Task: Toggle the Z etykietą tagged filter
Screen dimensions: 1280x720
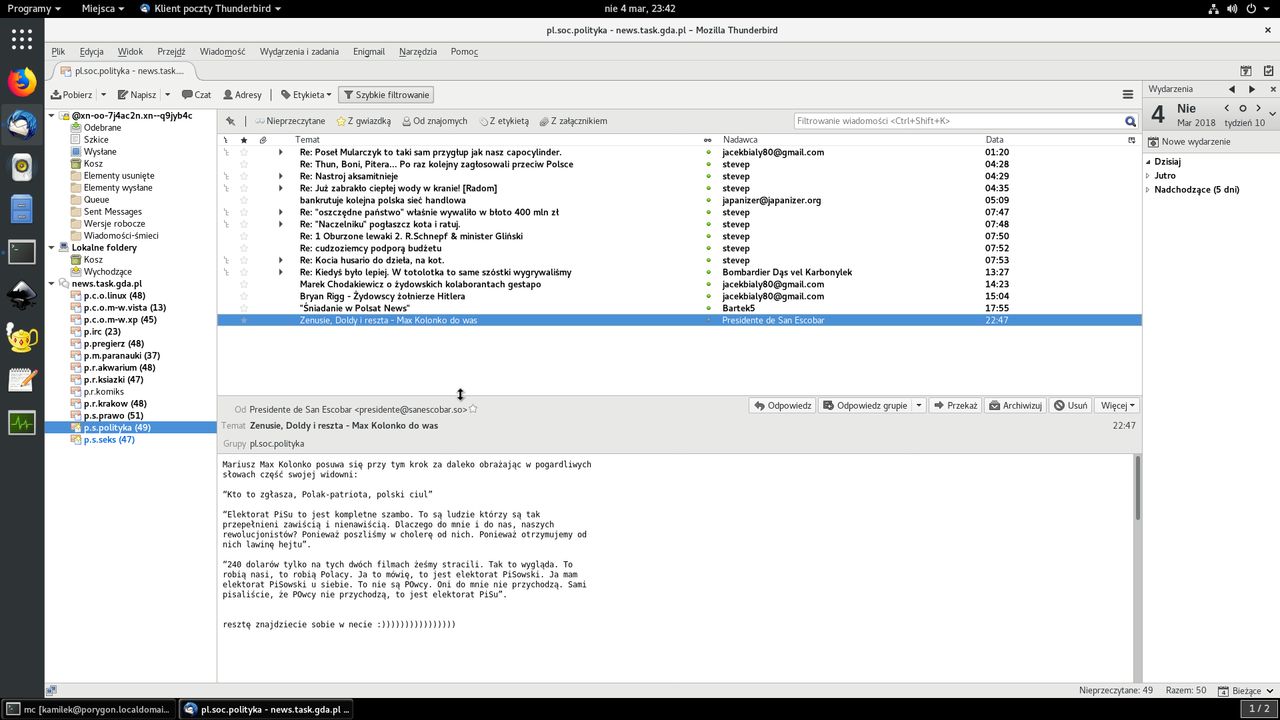Action: (503, 121)
